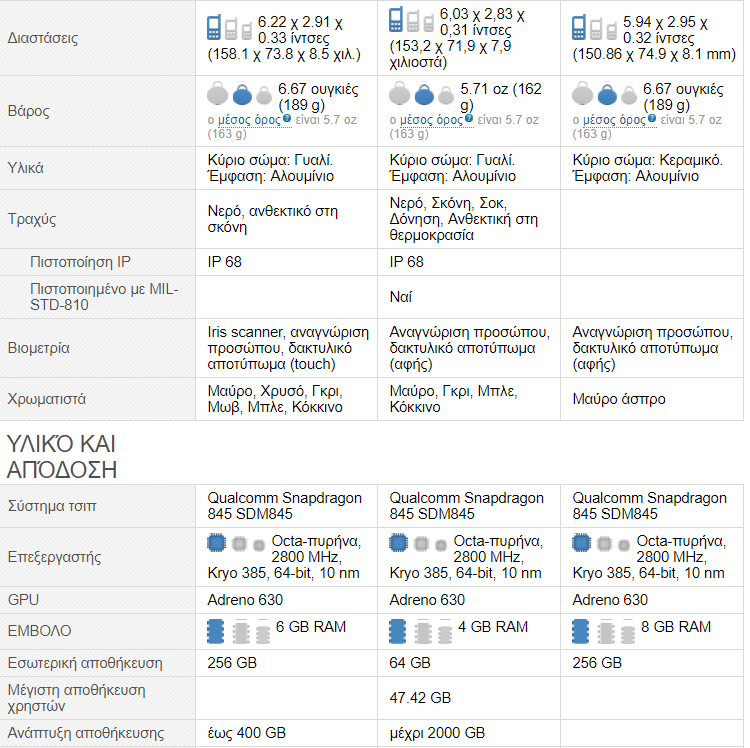This screenshot has width=750, height=748.
Task: Click the blue memory chip icon beside 4 GB RAM
Action: tap(397, 631)
